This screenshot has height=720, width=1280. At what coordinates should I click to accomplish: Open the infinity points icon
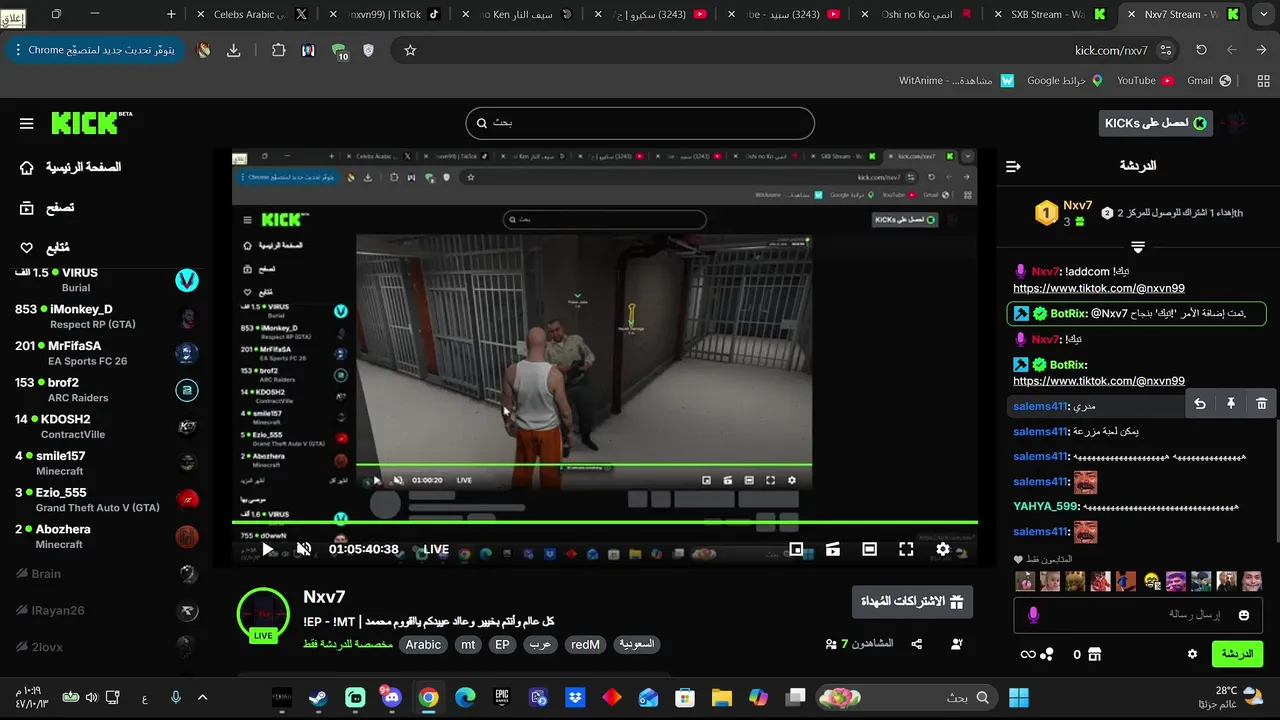[x=1028, y=654]
